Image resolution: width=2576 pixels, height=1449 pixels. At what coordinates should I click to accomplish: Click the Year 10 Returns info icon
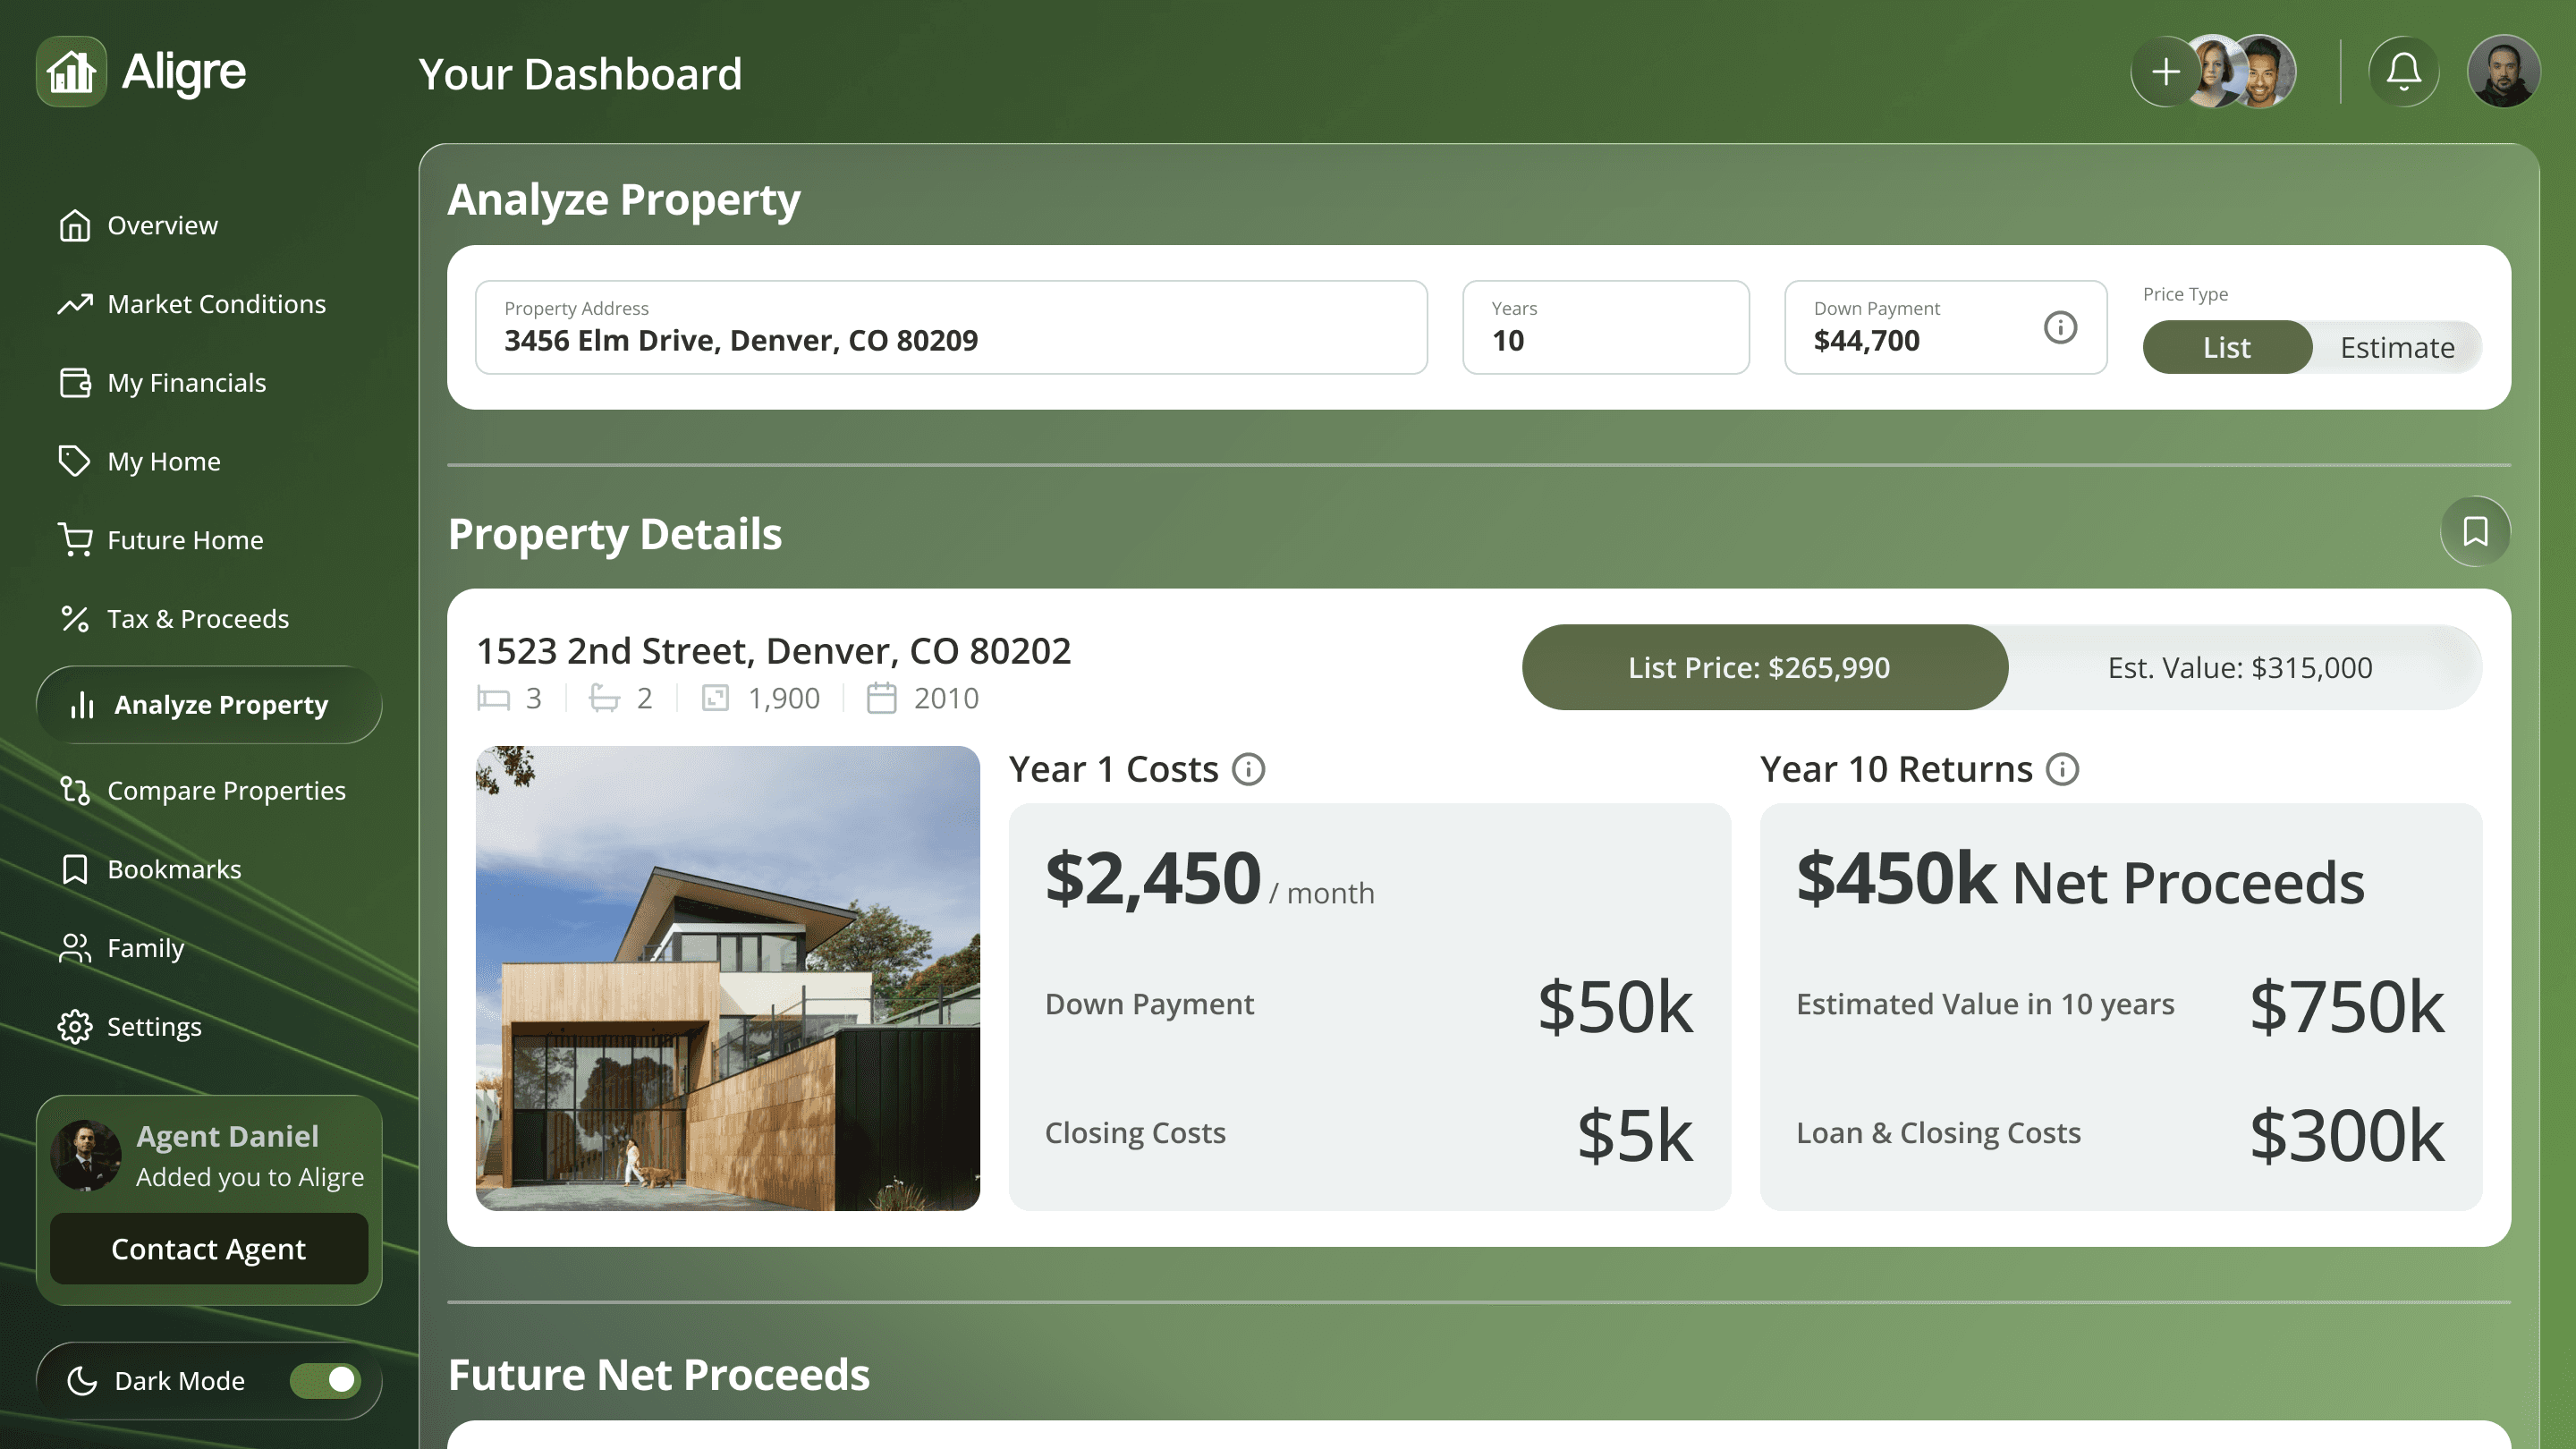[x=2062, y=769]
